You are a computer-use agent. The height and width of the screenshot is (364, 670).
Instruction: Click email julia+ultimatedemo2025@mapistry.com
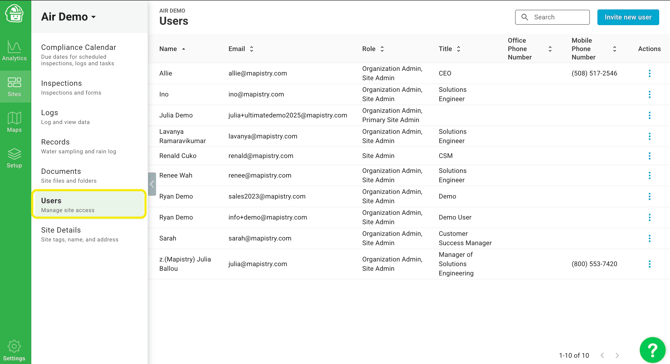pos(288,115)
